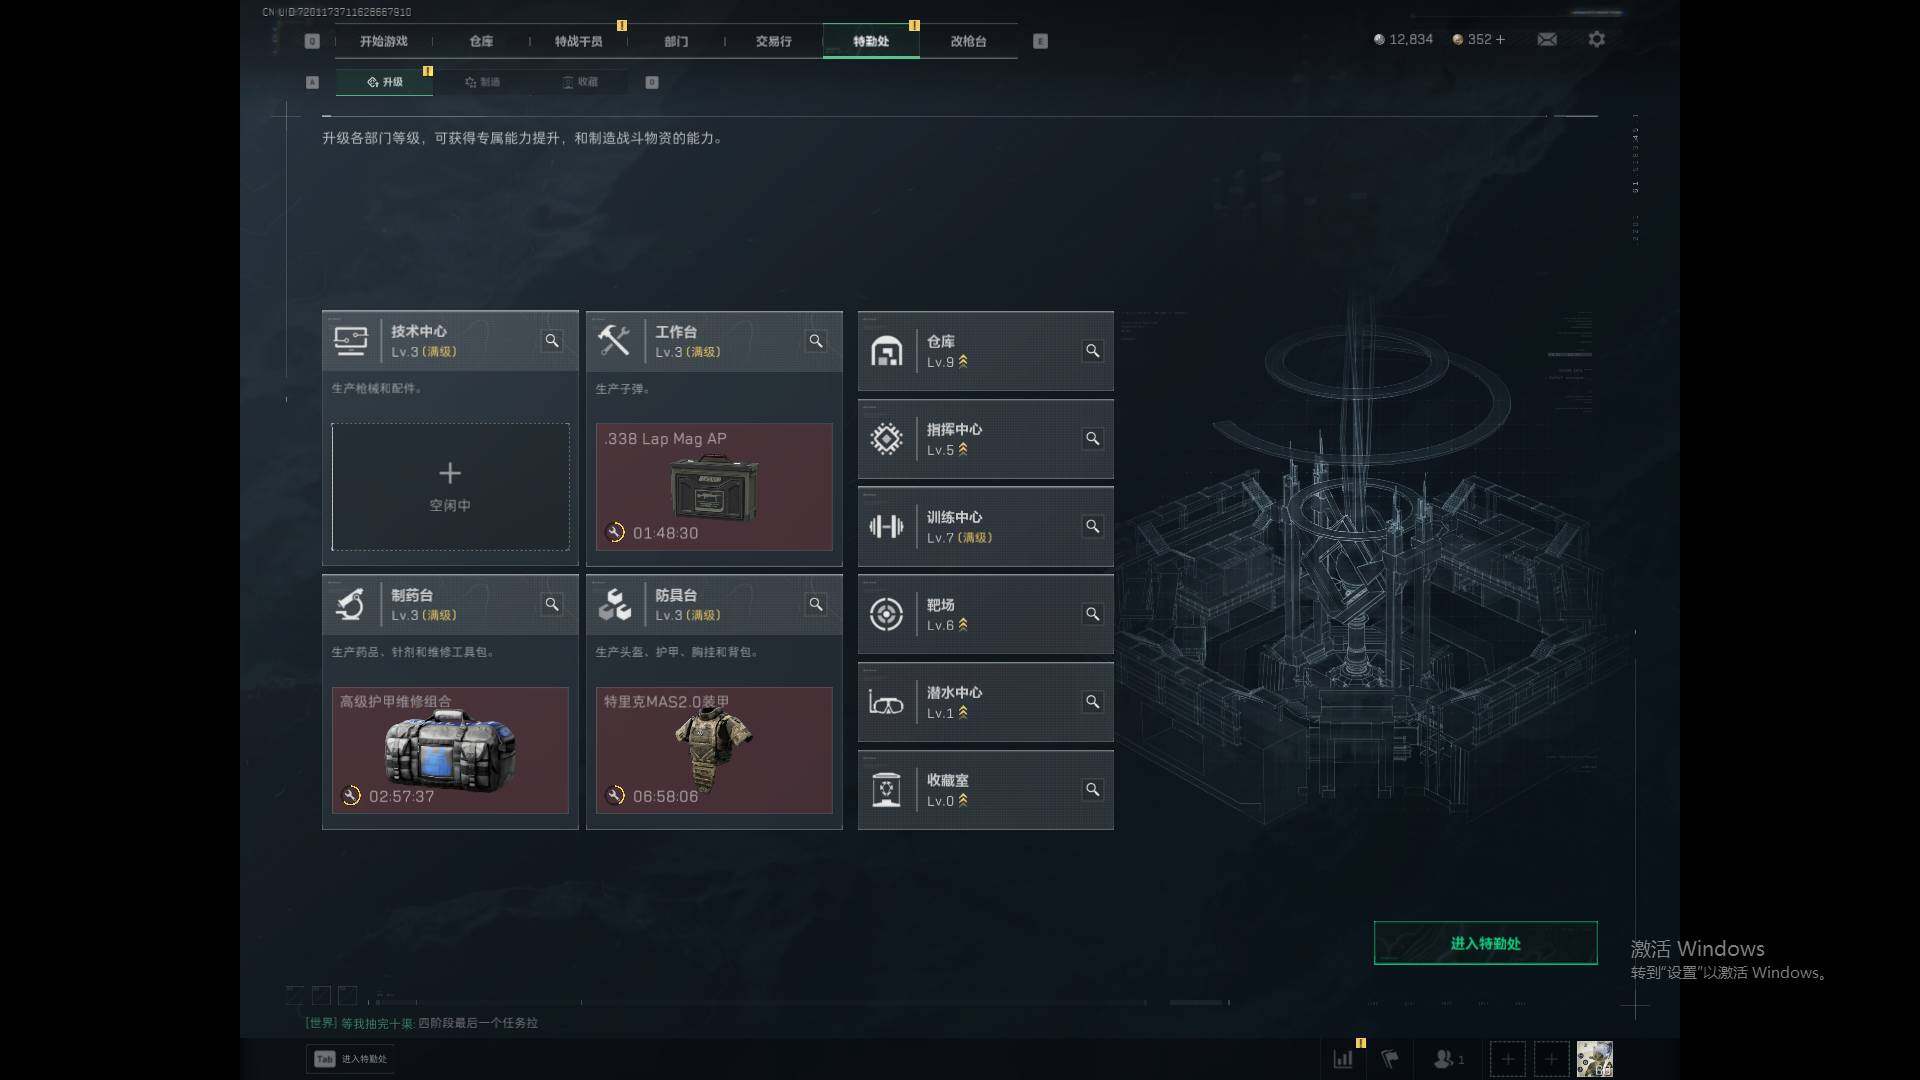Open the statistics bar chart icon
This screenshot has width=1920, height=1080.
click(x=1343, y=1058)
